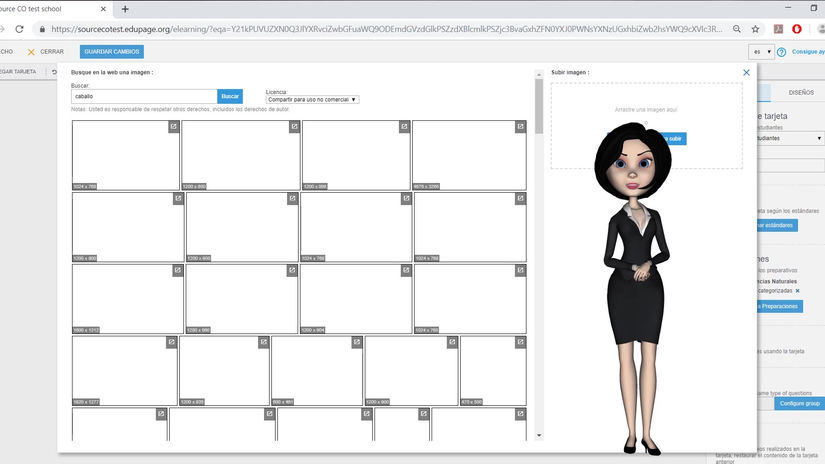Open third row, fourth image externally
The image size is (825, 464).
pyautogui.click(x=520, y=270)
